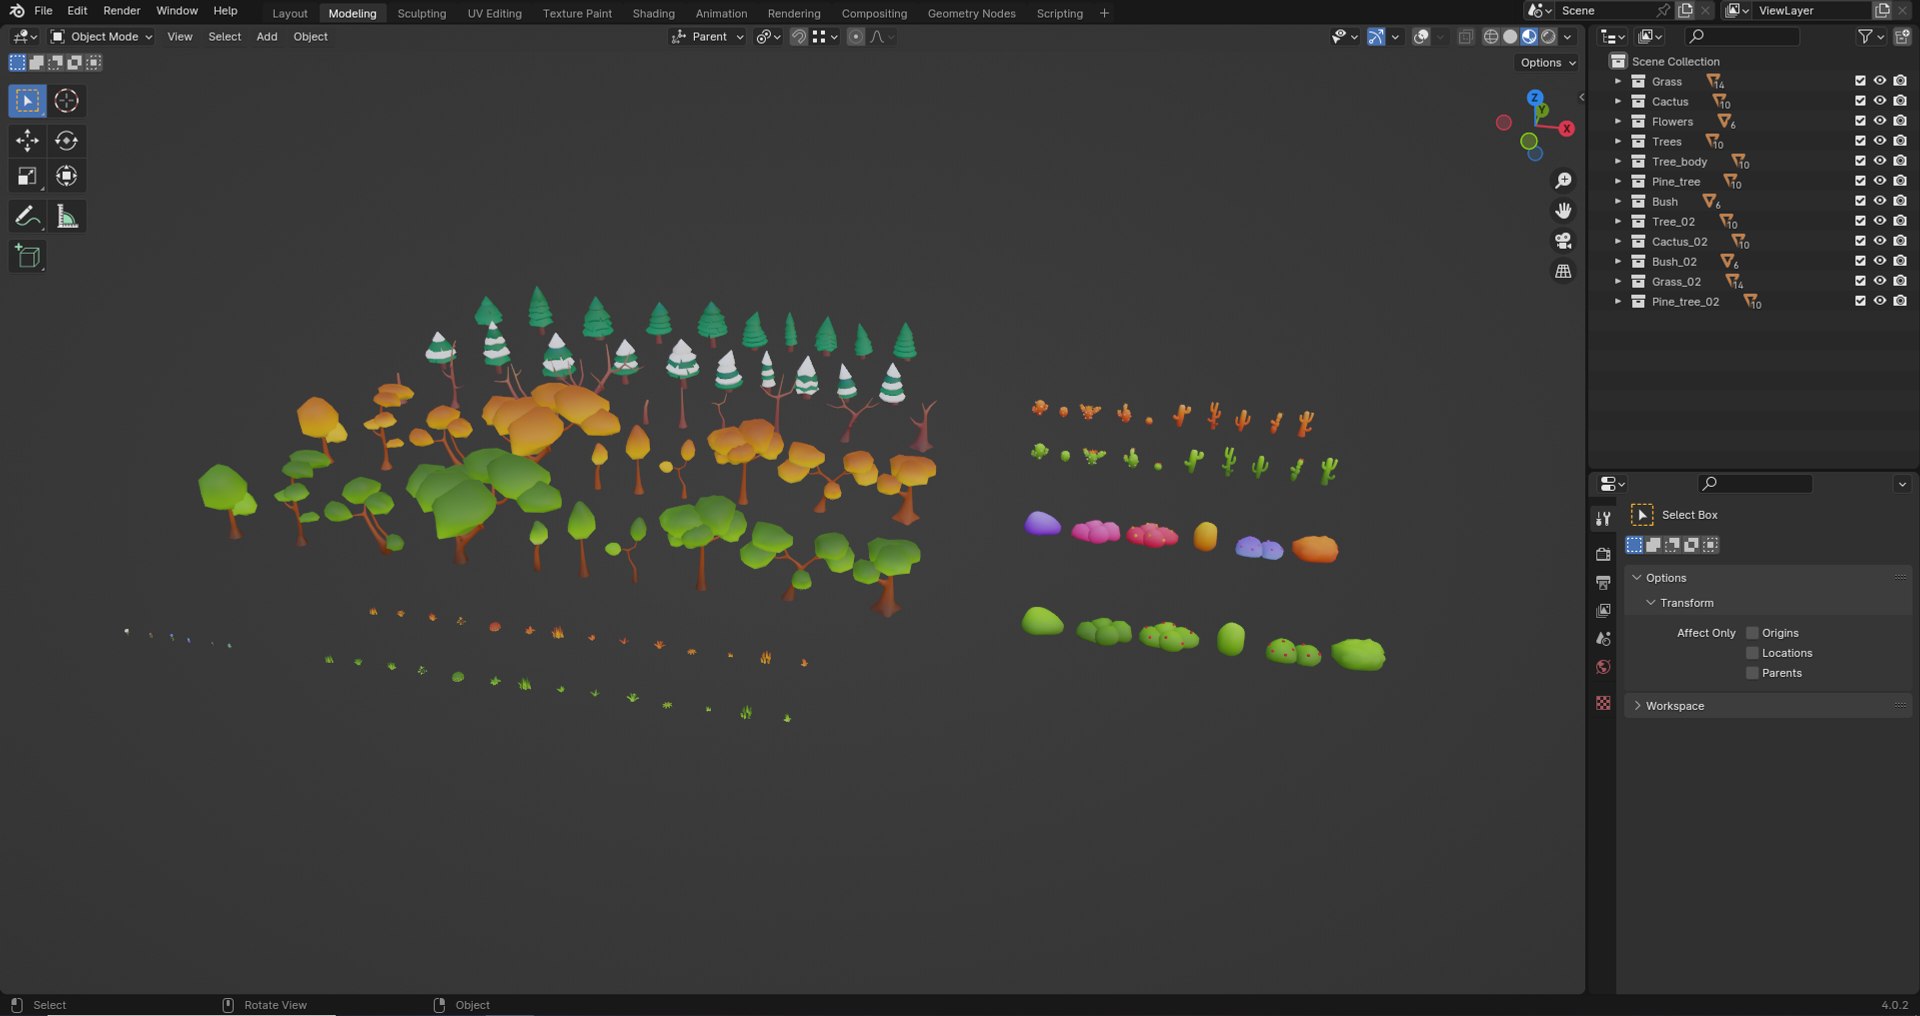Viewport: 1920px width, 1016px height.
Task: Open the Texture properties tab
Action: pyautogui.click(x=1603, y=703)
